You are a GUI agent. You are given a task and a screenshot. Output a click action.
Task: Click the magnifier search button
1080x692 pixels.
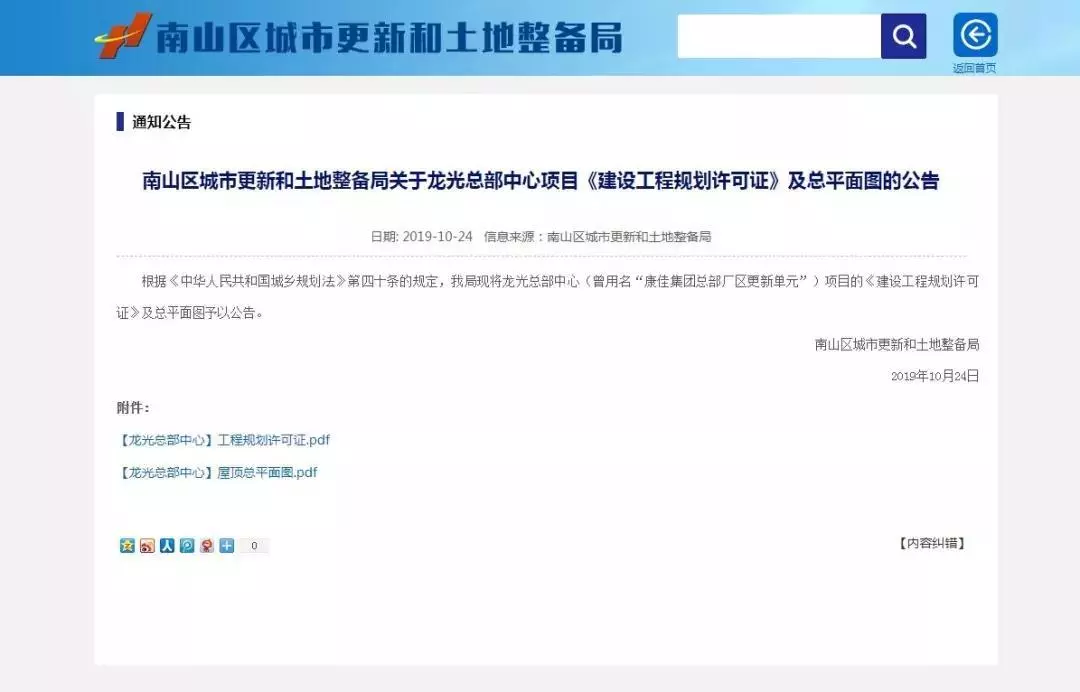[903, 37]
